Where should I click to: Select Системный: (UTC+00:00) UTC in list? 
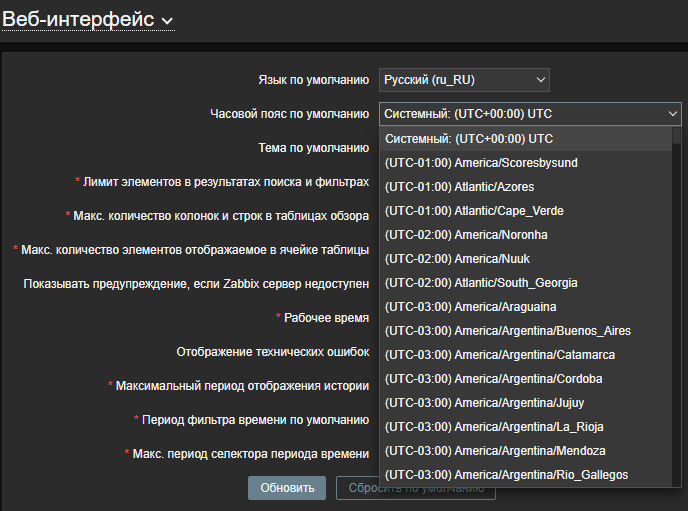(x=469, y=139)
